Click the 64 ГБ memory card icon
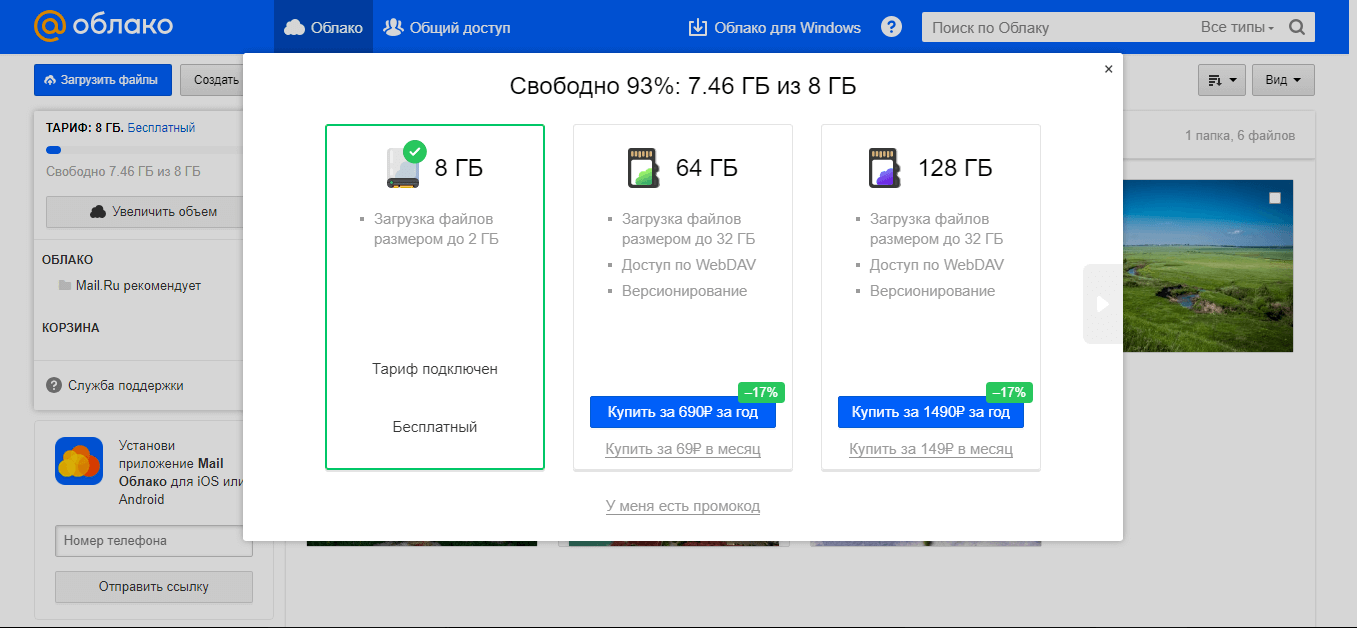1357x628 pixels. click(x=645, y=168)
